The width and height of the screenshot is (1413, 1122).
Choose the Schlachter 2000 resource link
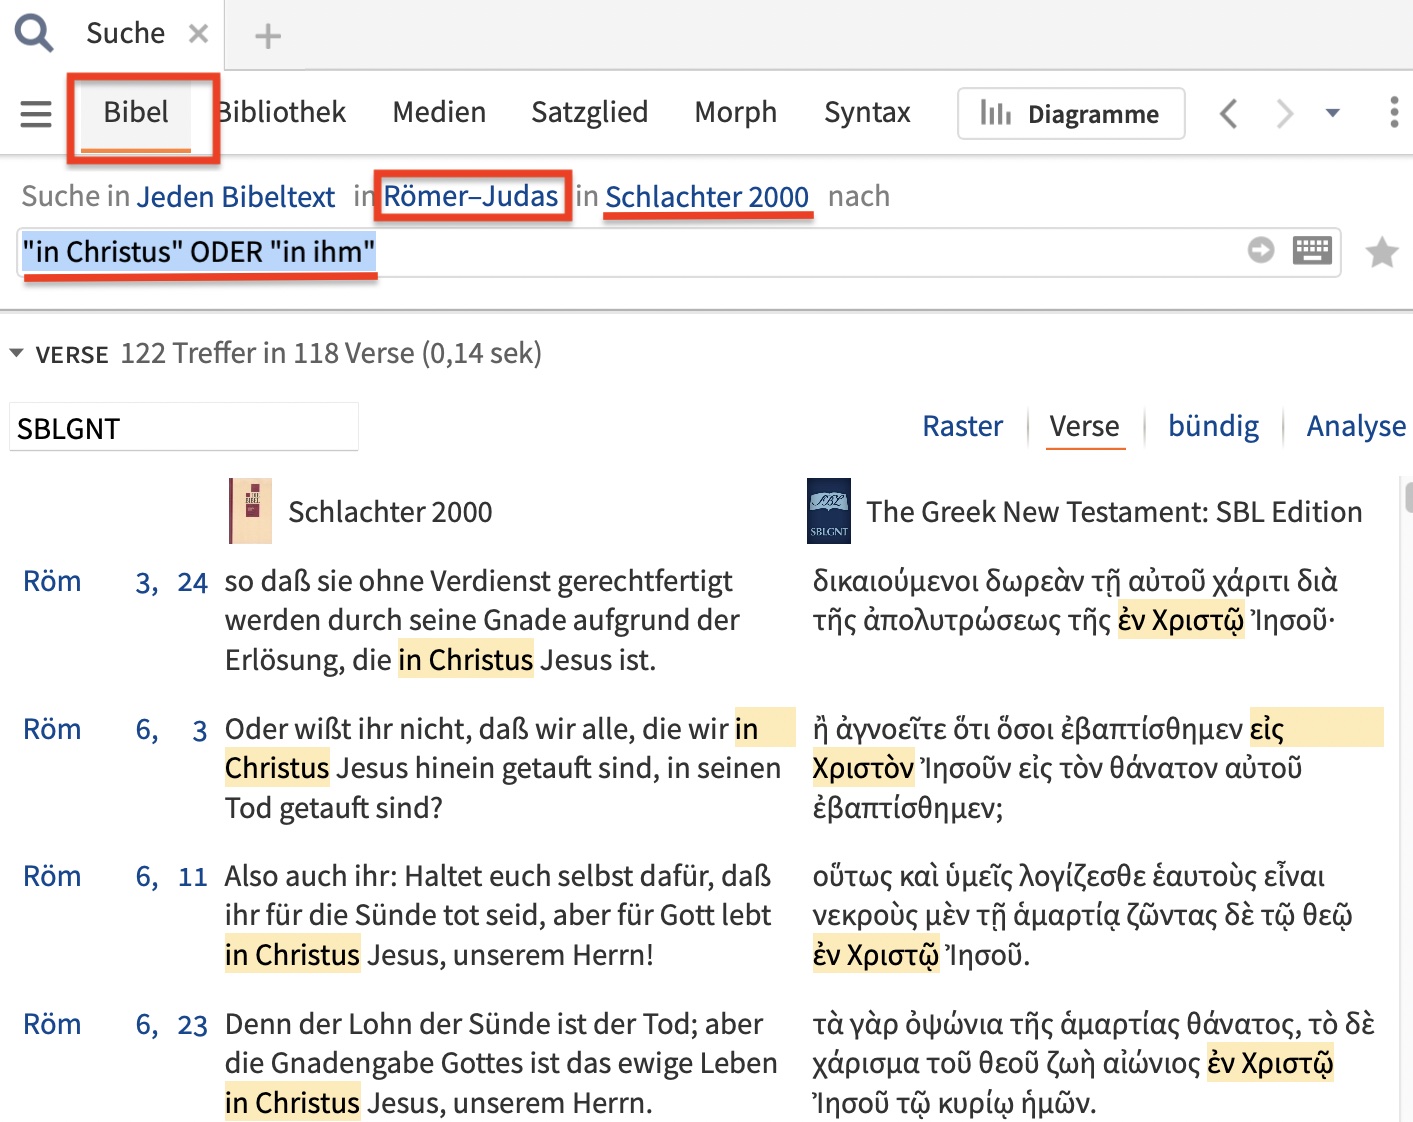[707, 197]
